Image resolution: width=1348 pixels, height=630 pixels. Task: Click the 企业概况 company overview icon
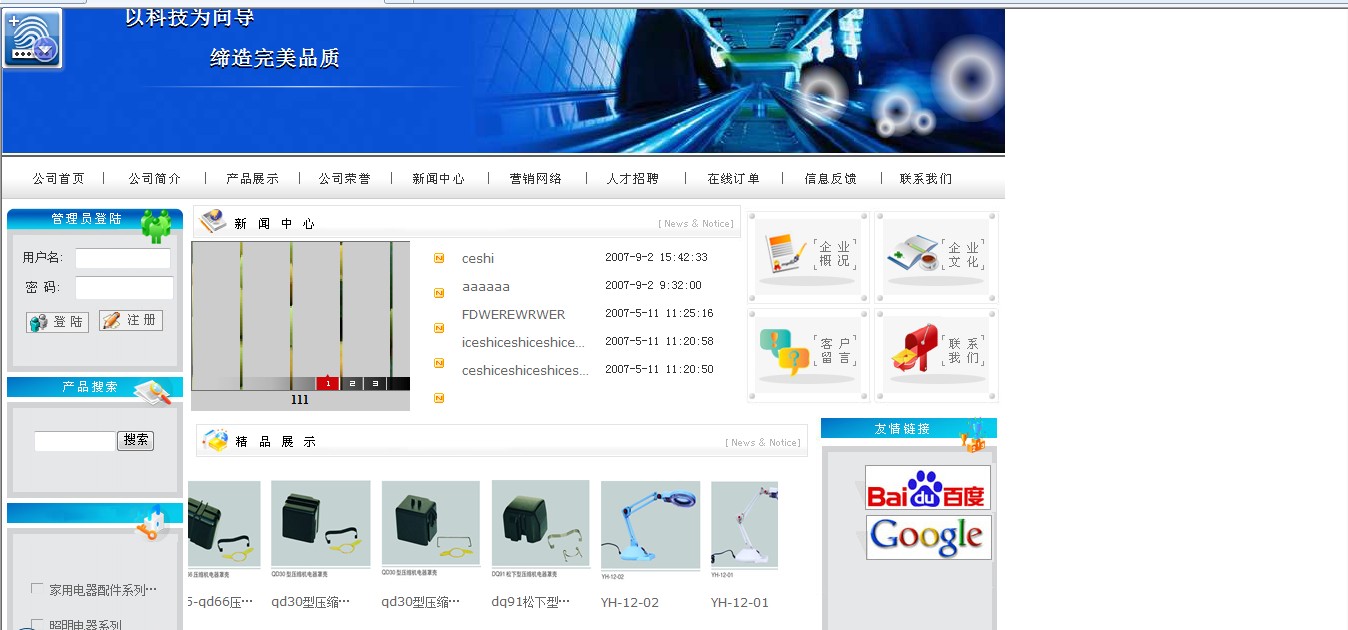[808, 257]
